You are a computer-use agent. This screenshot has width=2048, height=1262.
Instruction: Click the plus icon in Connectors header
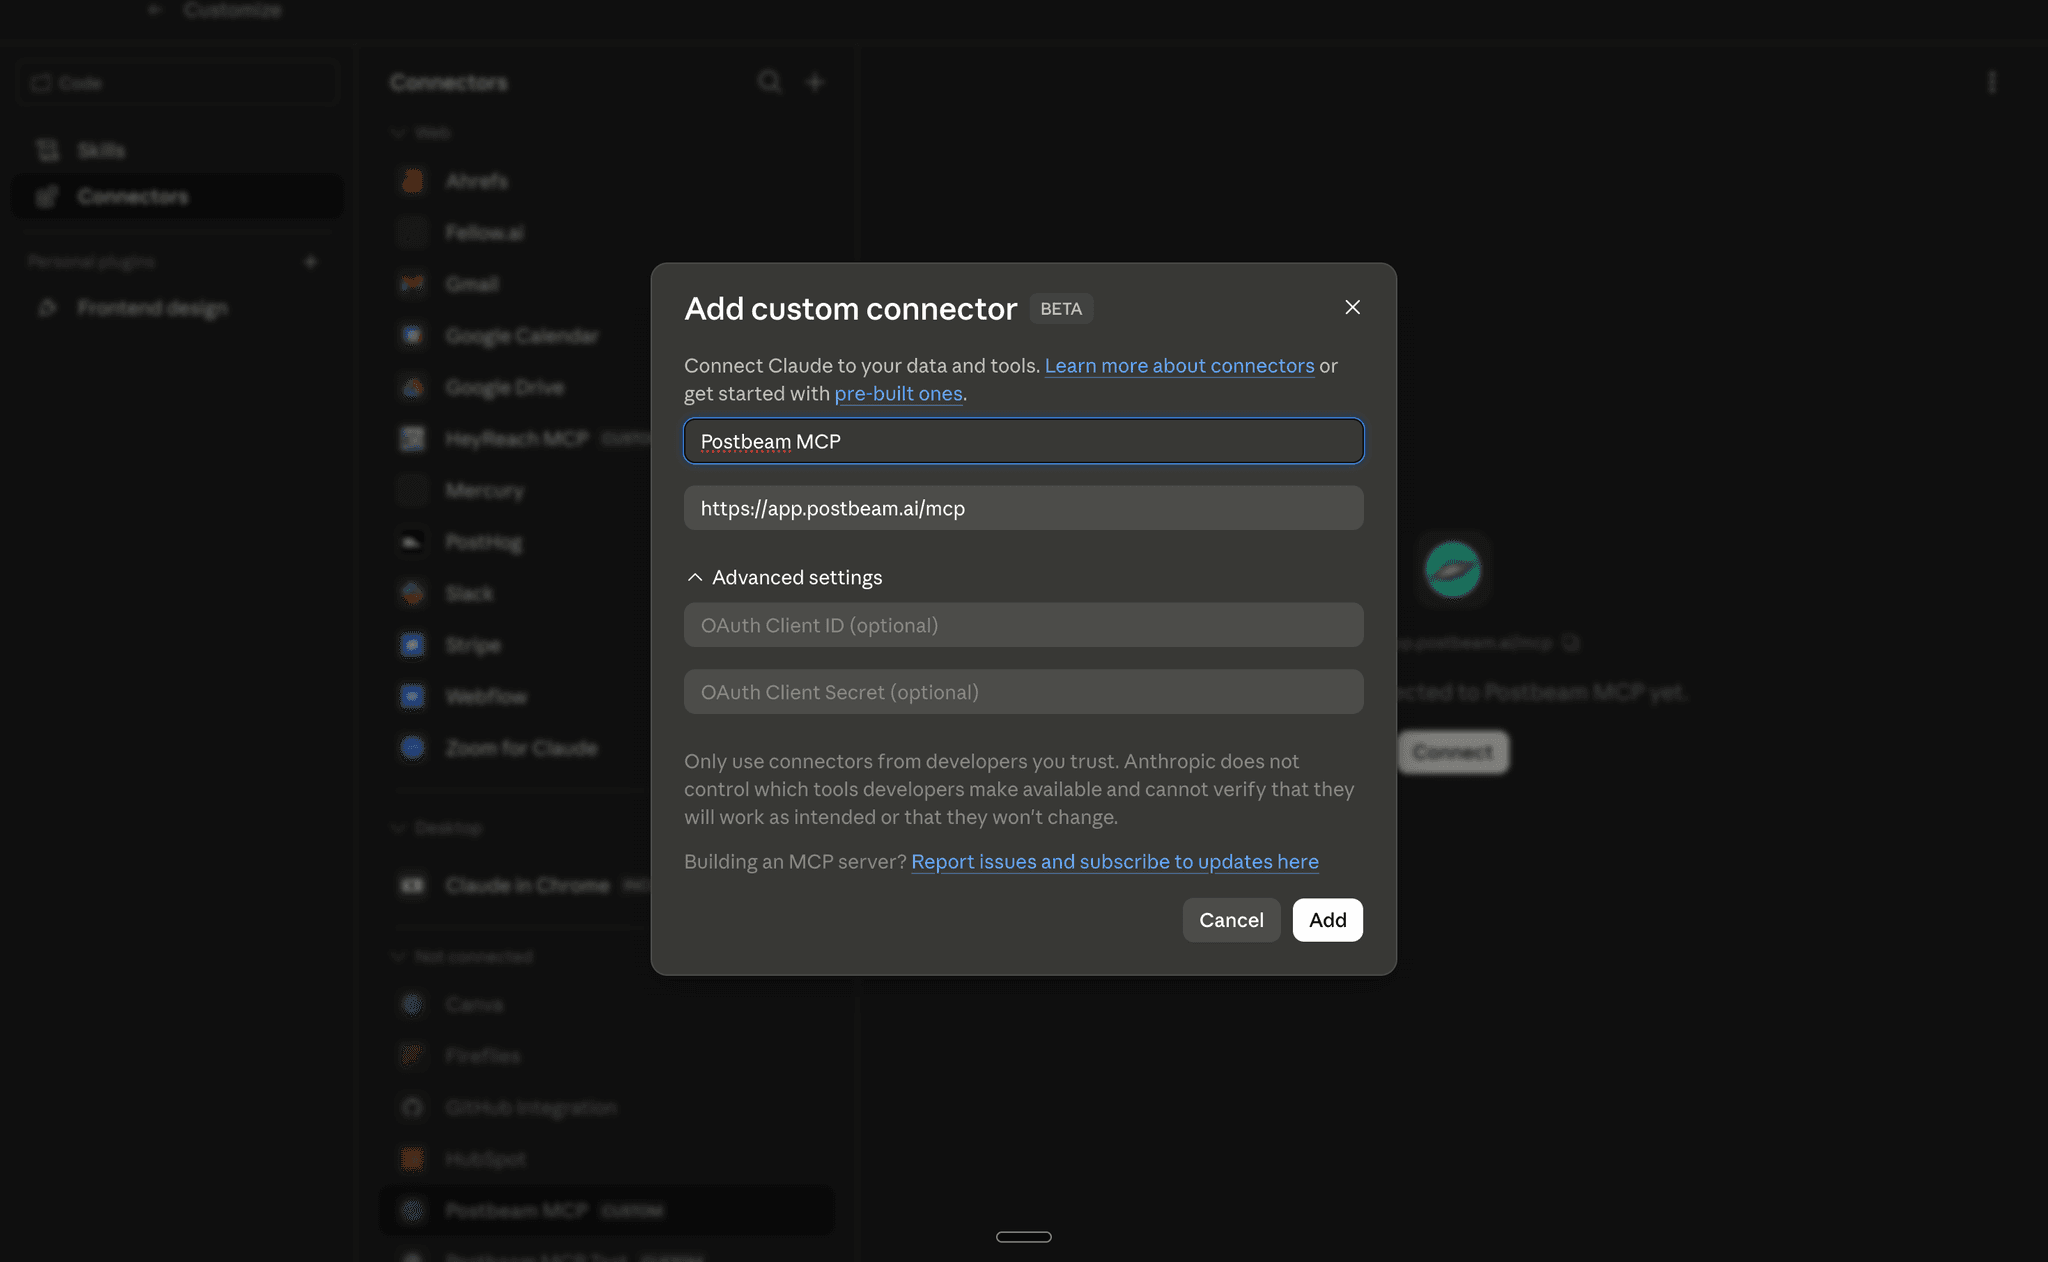point(815,82)
